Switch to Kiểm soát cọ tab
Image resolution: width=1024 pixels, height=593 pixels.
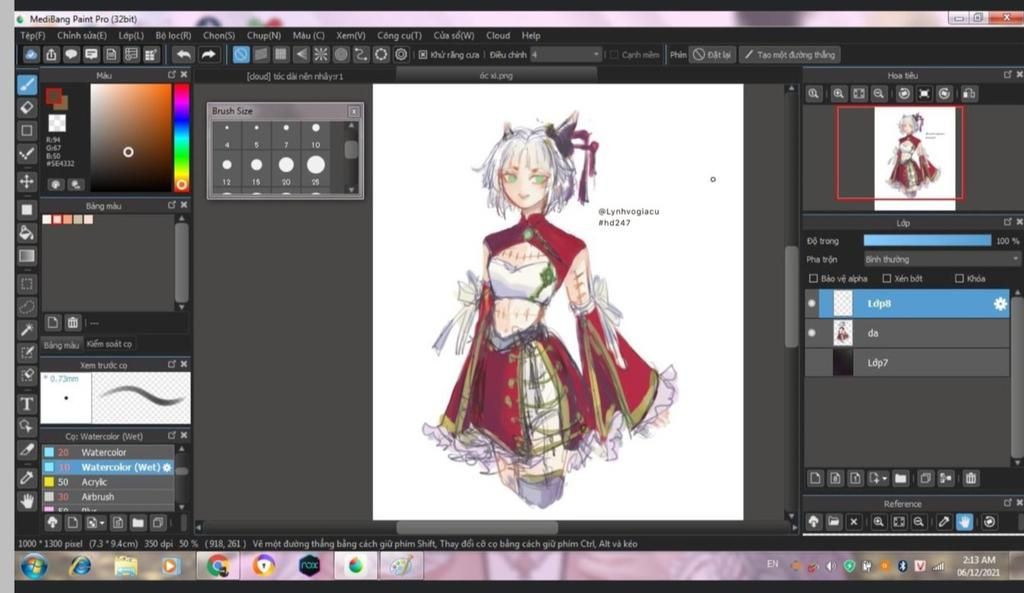tap(109, 344)
